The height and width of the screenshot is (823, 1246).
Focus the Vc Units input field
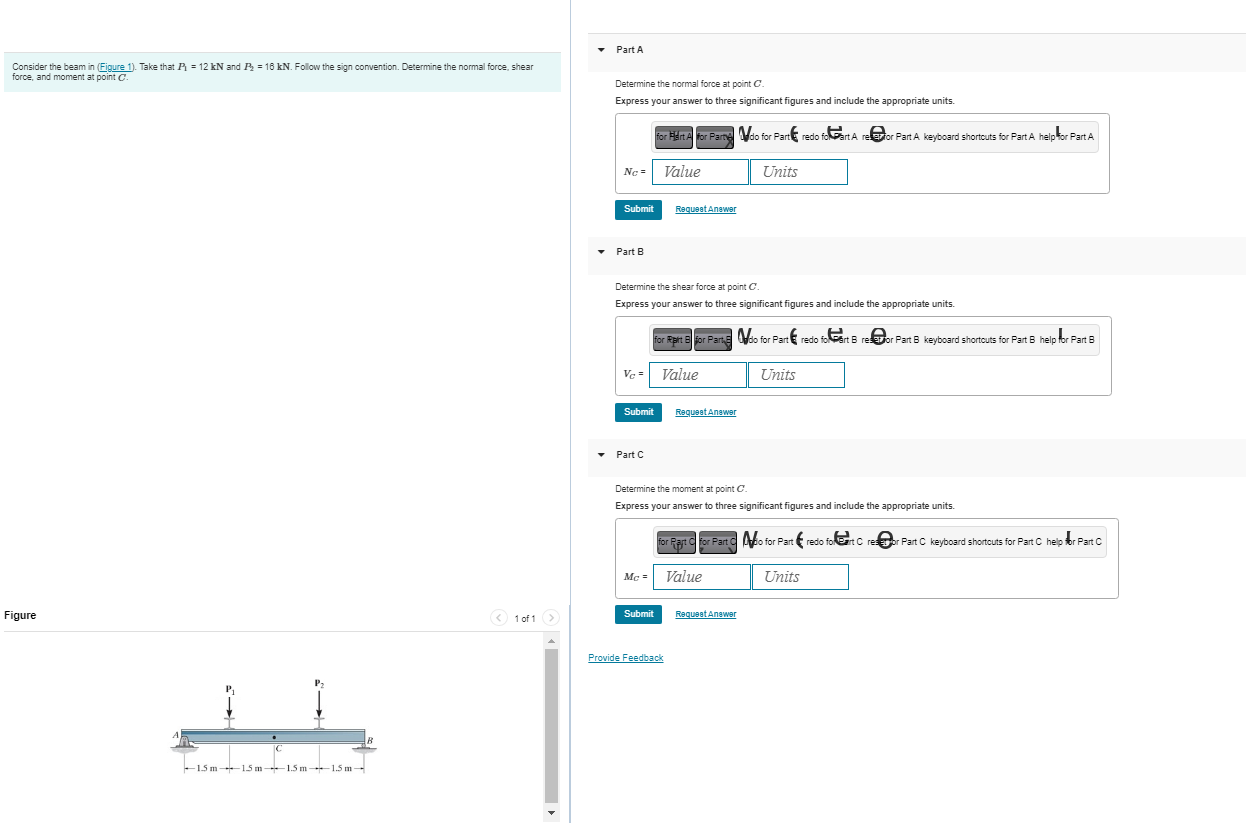tap(796, 375)
